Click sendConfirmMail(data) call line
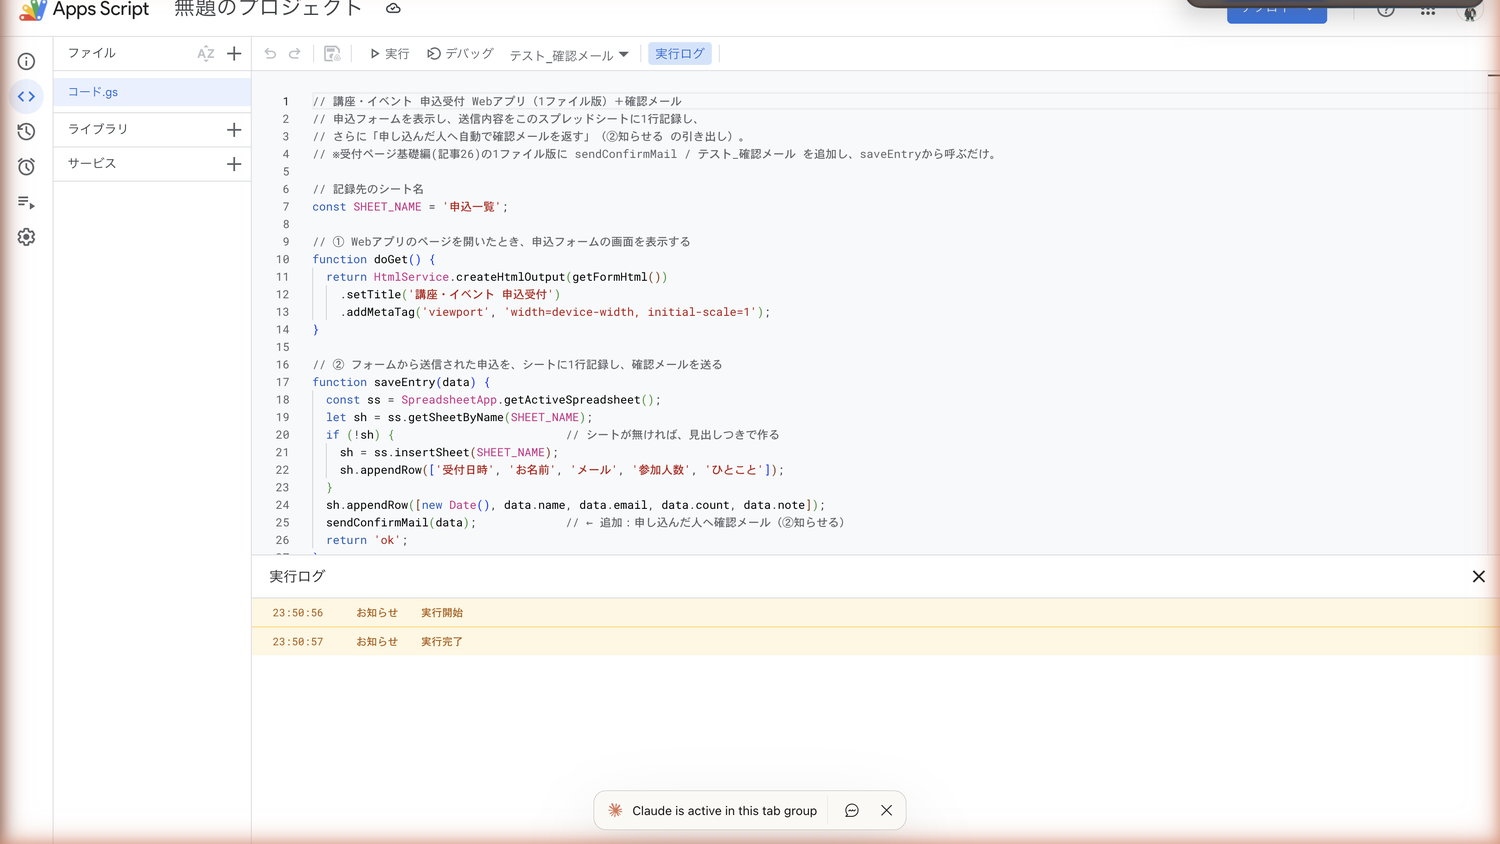The width and height of the screenshot is (1500, 844). pos(401,522)
